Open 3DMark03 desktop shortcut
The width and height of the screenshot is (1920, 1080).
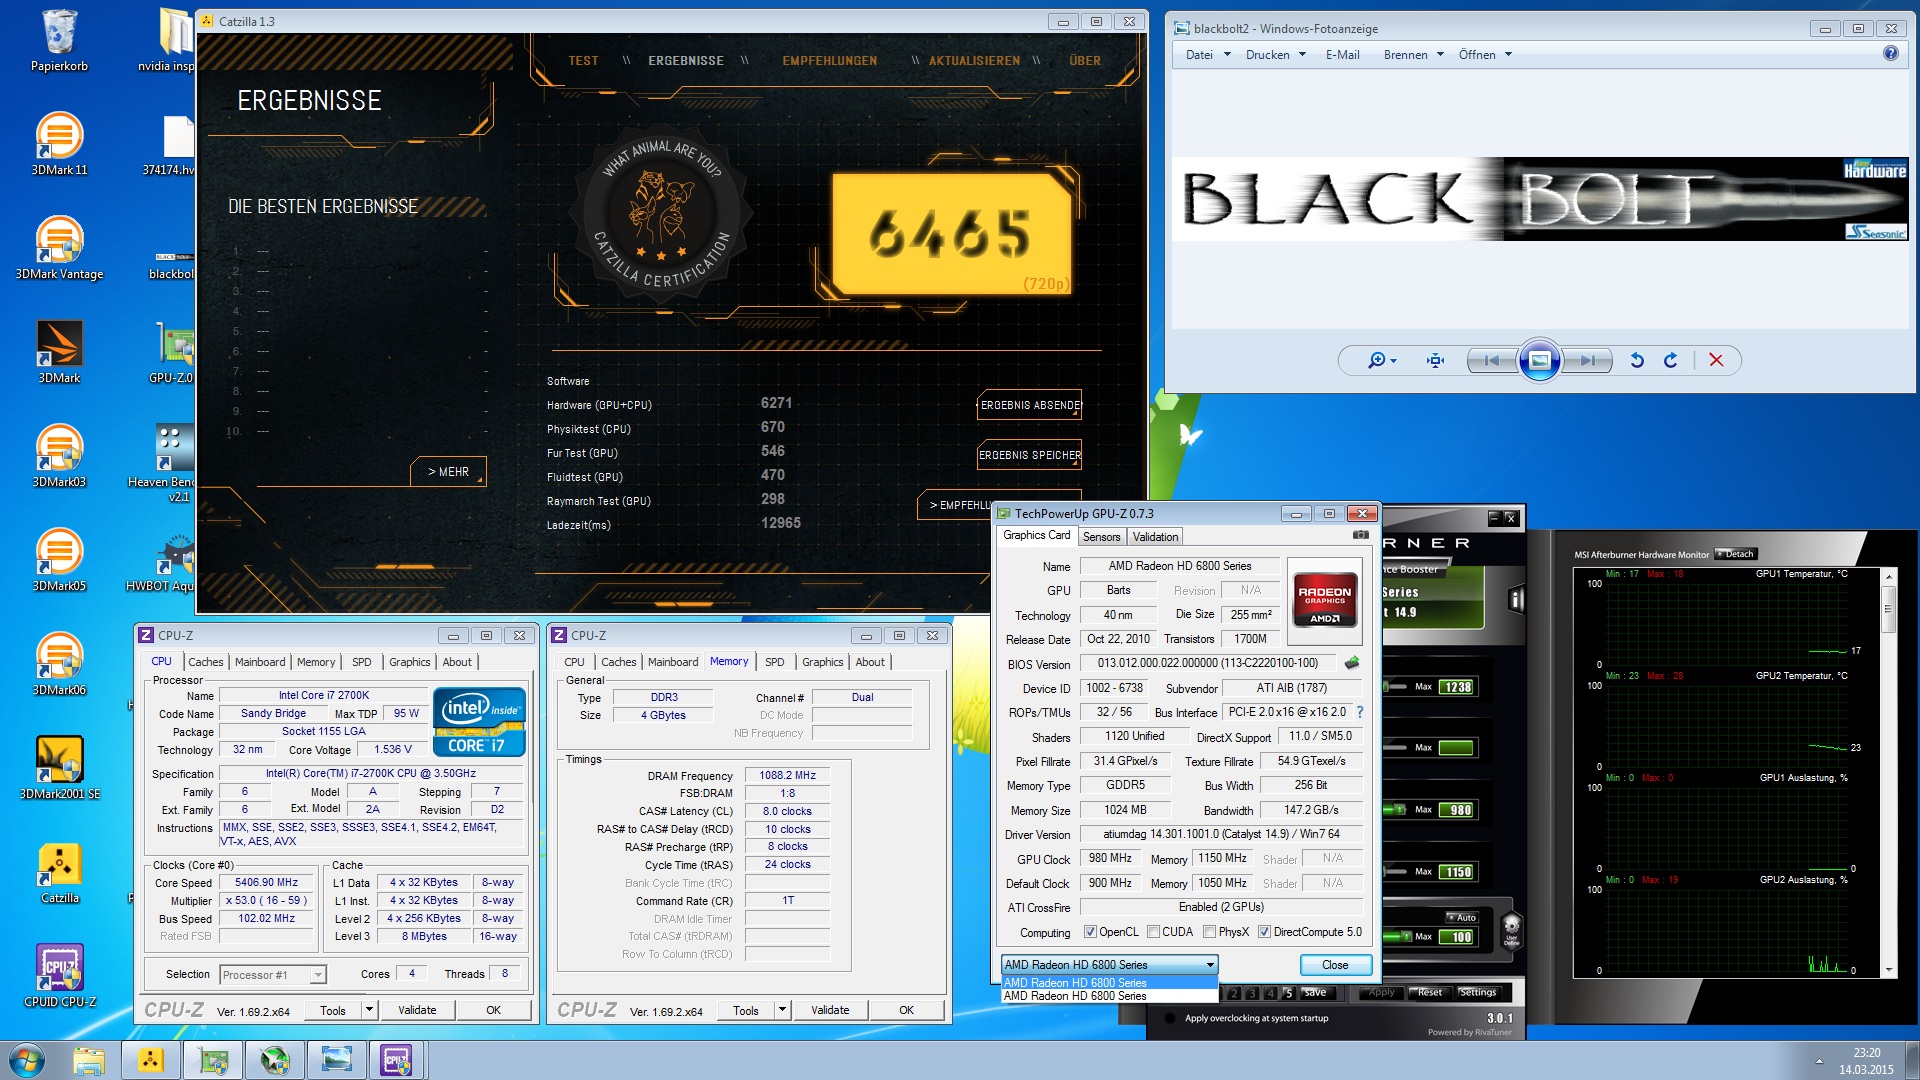(59, 457)
